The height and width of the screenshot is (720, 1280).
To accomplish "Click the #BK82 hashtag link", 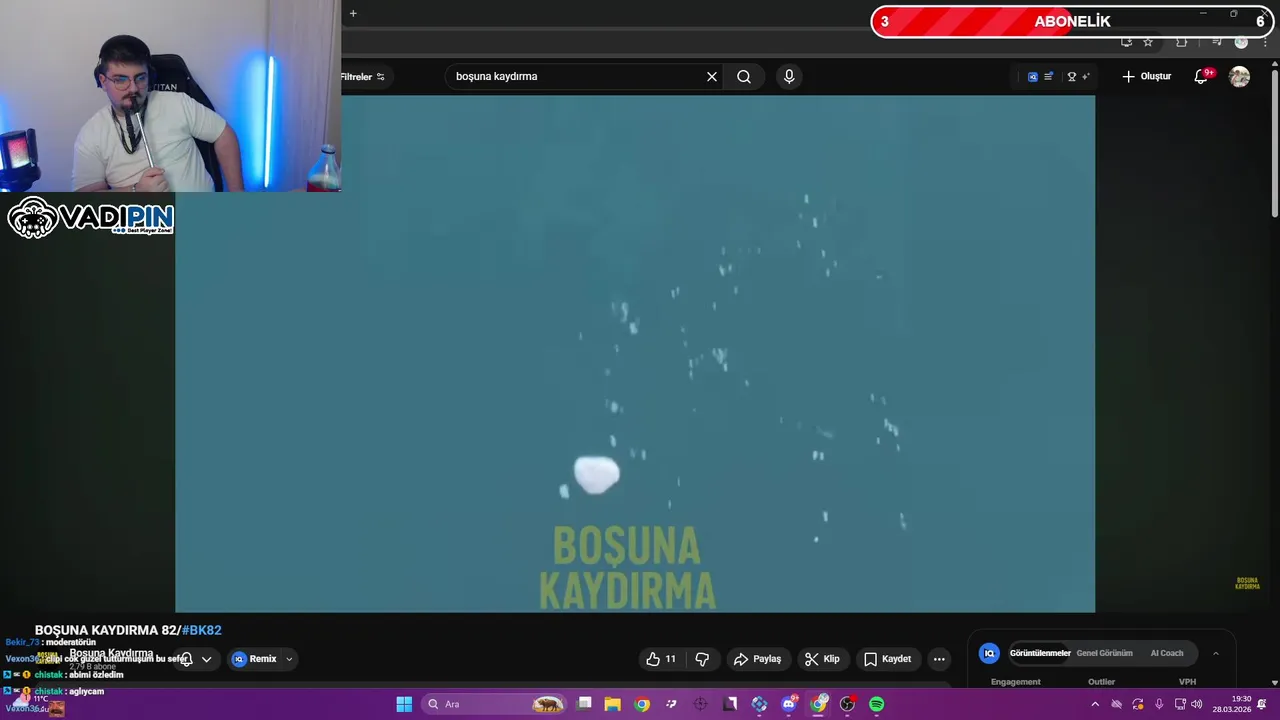I will tap(201, 630).
